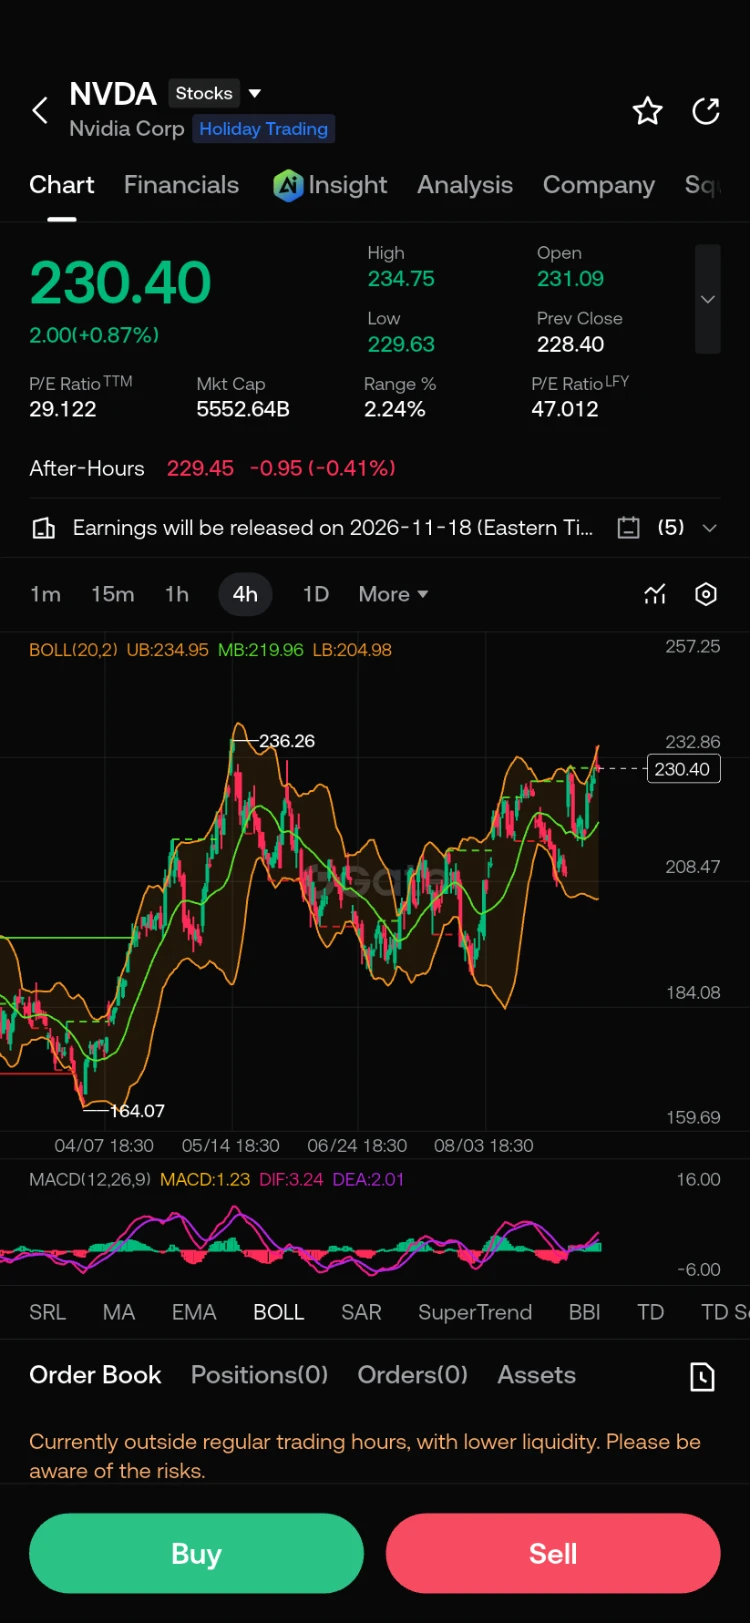Tap the Open value 231.09
This screenshot has width=750, height=1624.
(x=570, y=279)
